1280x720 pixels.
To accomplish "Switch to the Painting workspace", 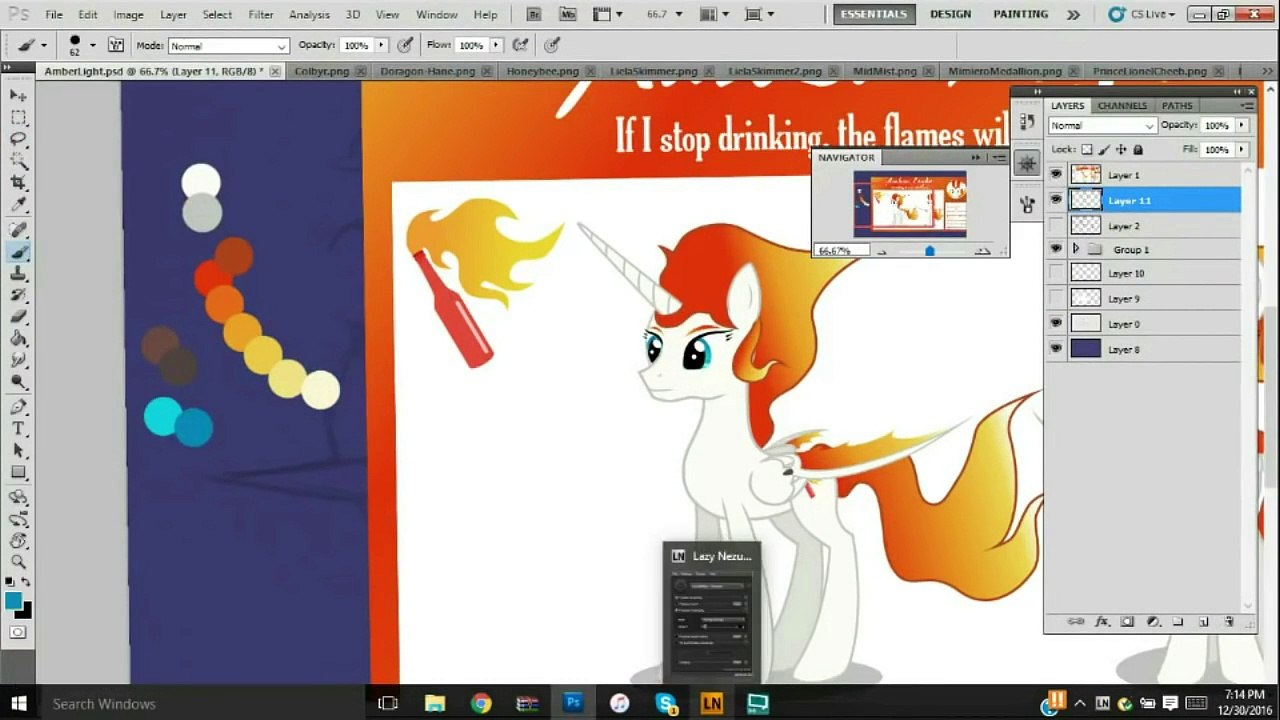I will tap(1020, 14).
